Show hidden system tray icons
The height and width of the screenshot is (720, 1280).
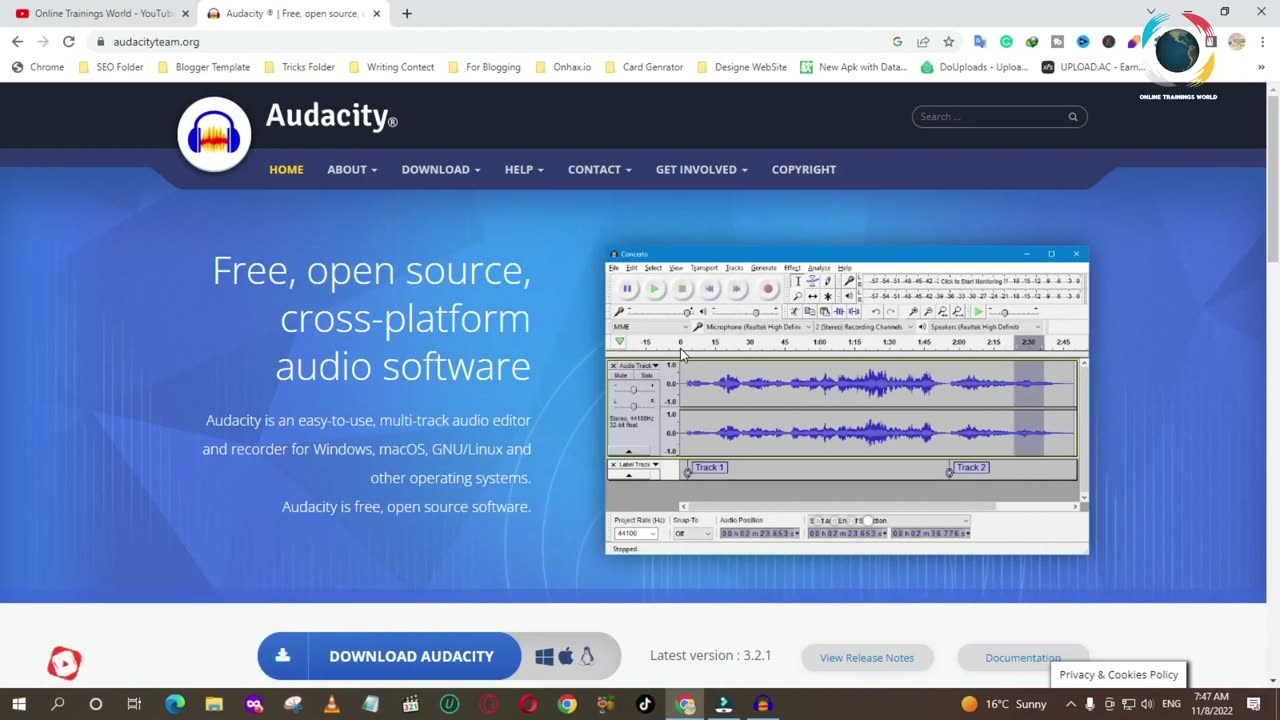[x=1071, y=704]
